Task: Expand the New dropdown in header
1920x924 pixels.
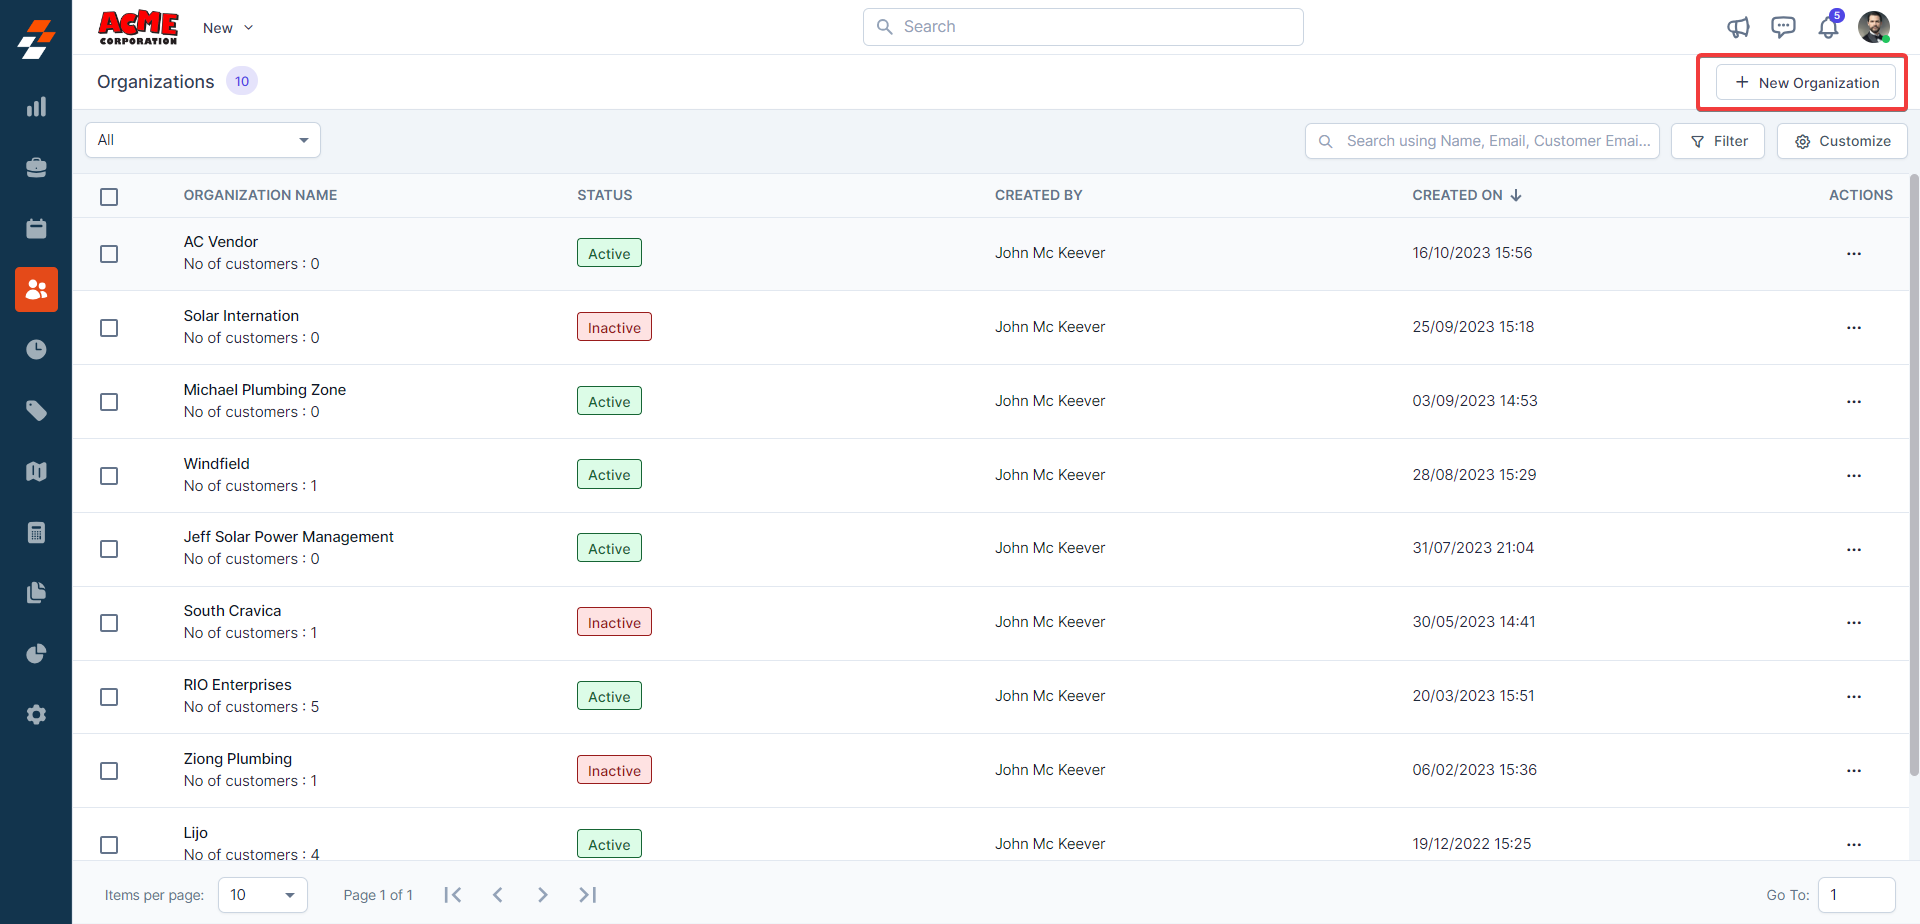Action: click(x=228, y=28)
